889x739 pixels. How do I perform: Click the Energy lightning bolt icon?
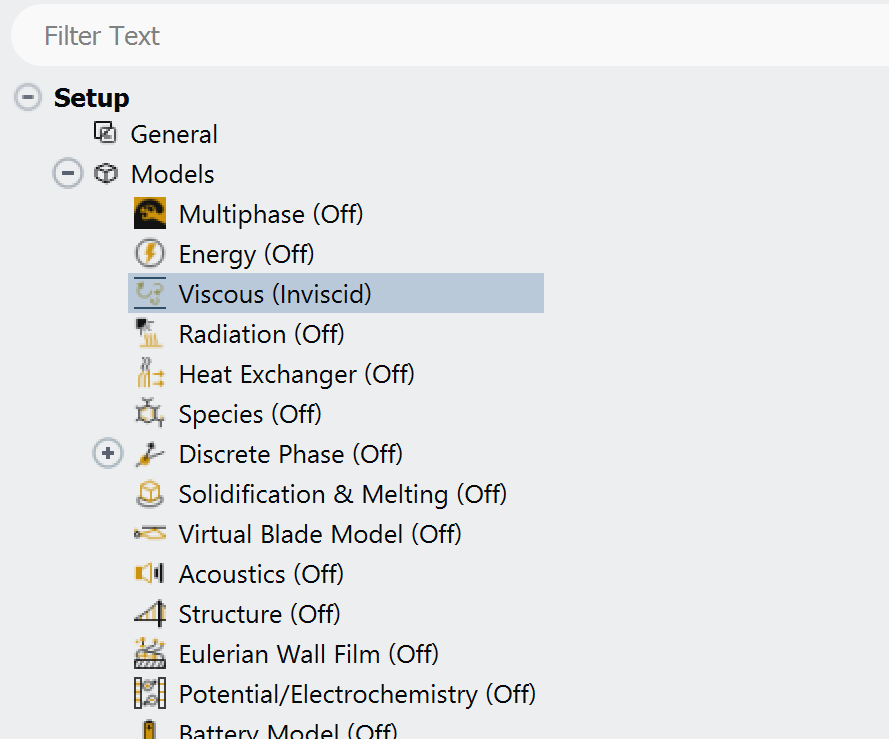(x=149, y=254)
